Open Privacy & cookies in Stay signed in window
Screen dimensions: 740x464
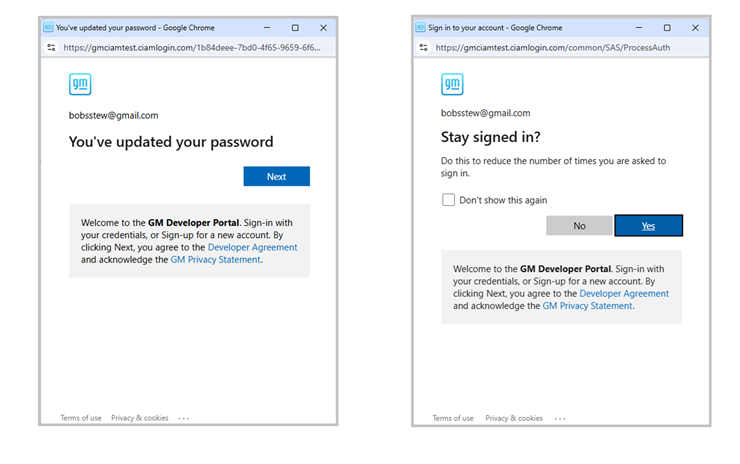514,418
